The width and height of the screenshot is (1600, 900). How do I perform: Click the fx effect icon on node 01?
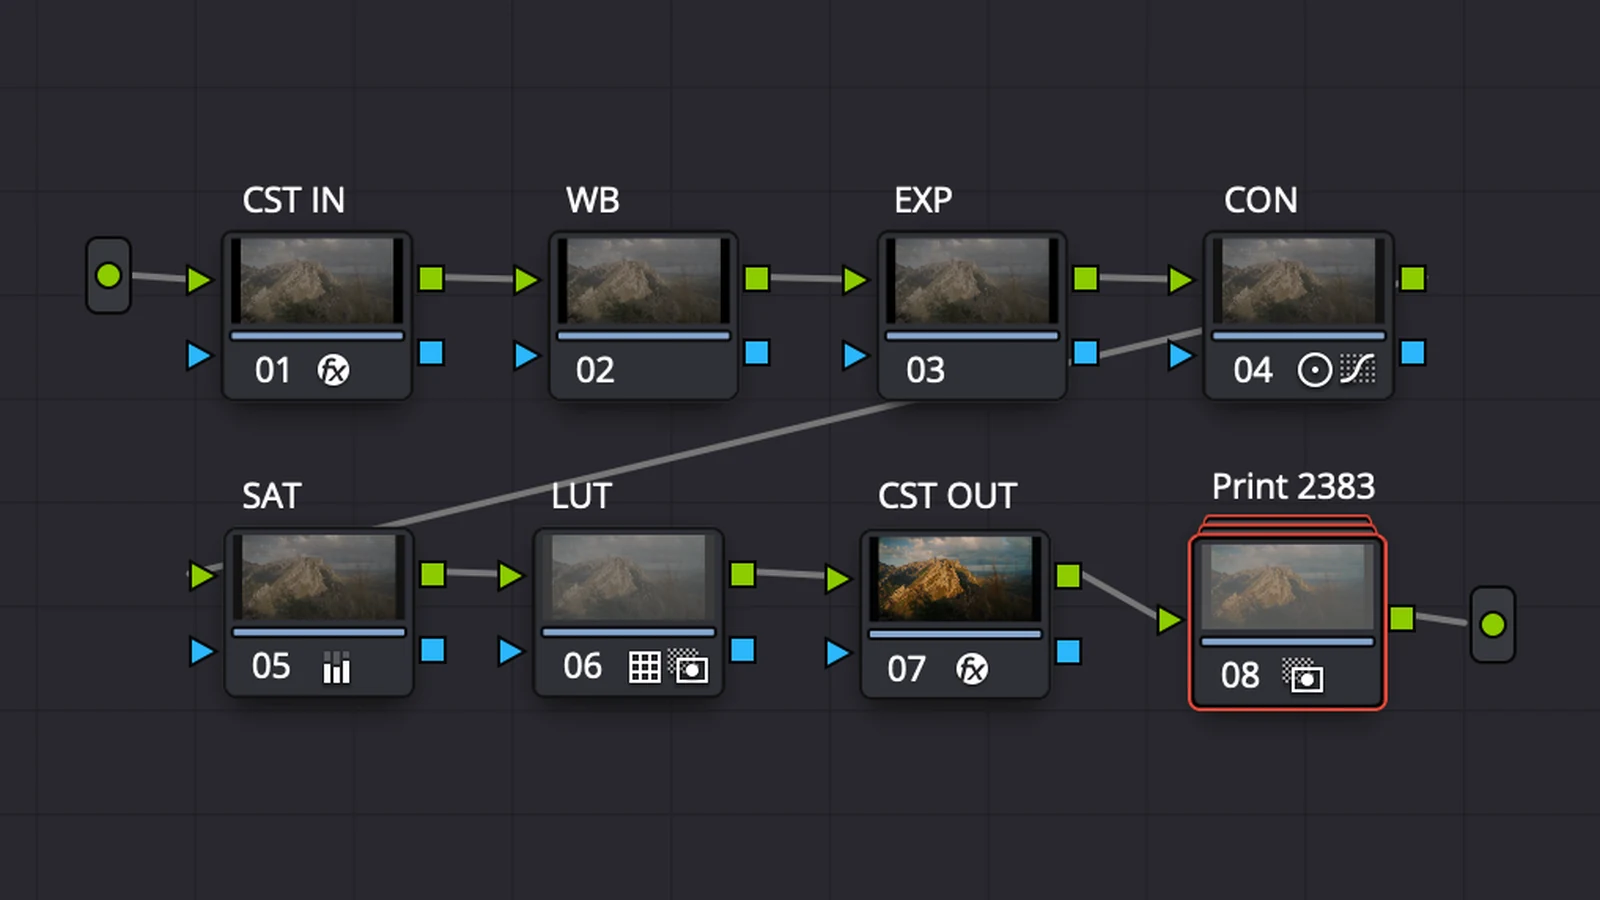(333, 370)
